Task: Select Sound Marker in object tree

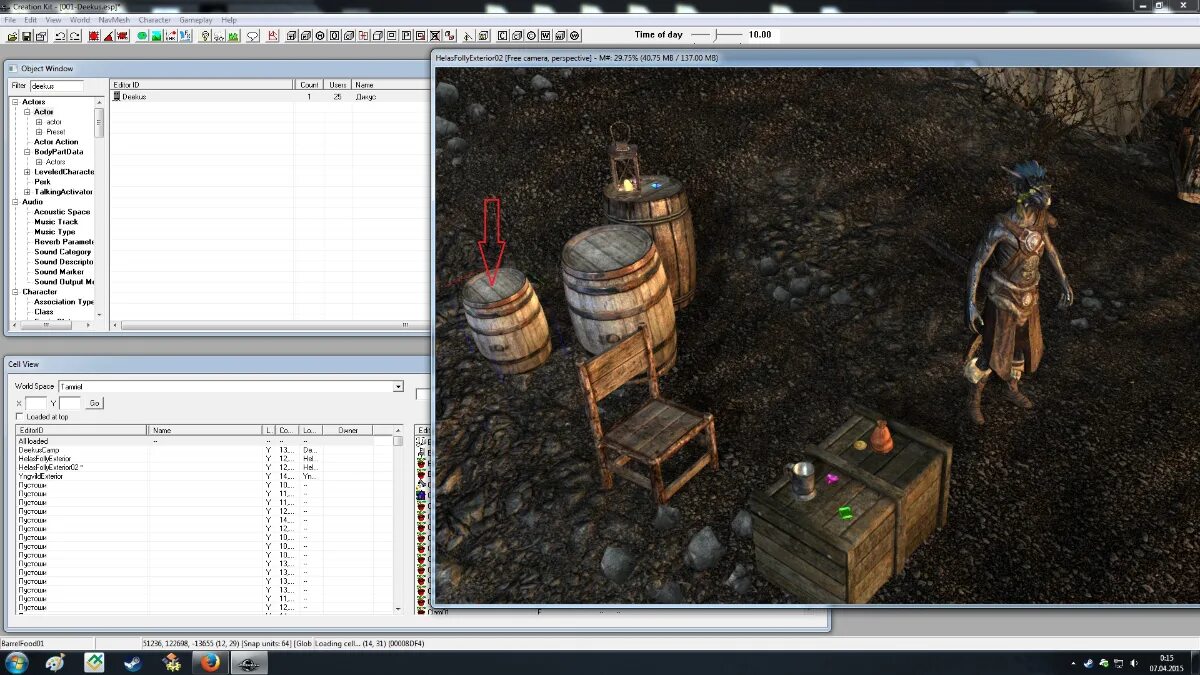Action: click(x=59, y=272)
